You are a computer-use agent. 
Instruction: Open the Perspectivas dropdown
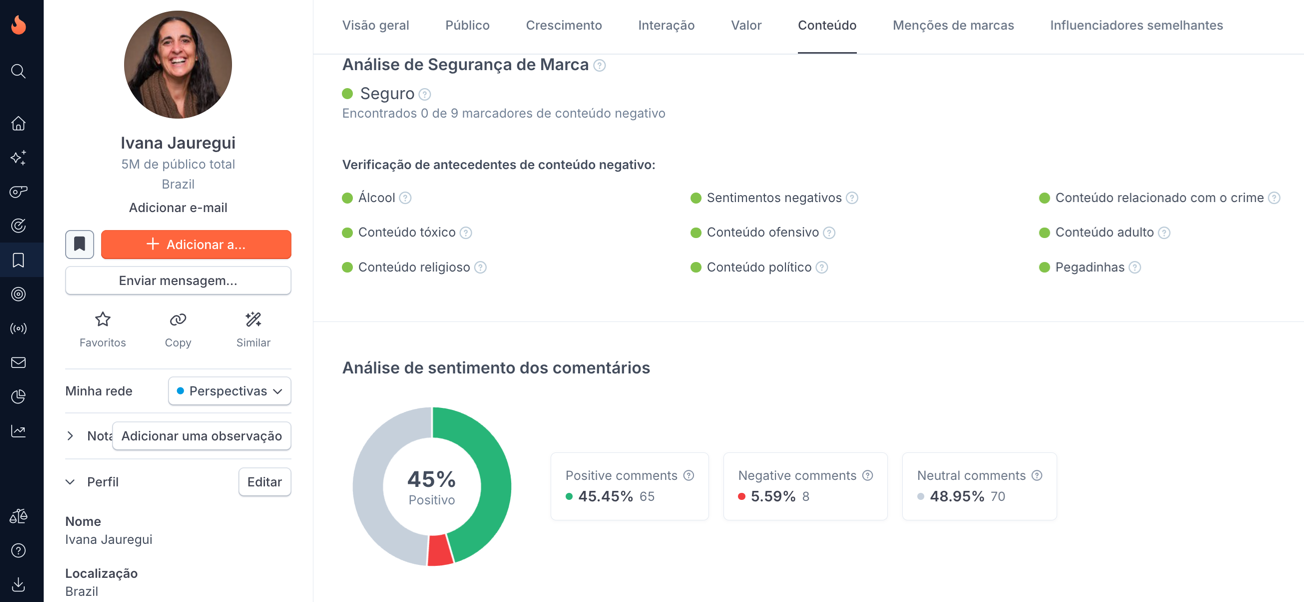point(229,391)
